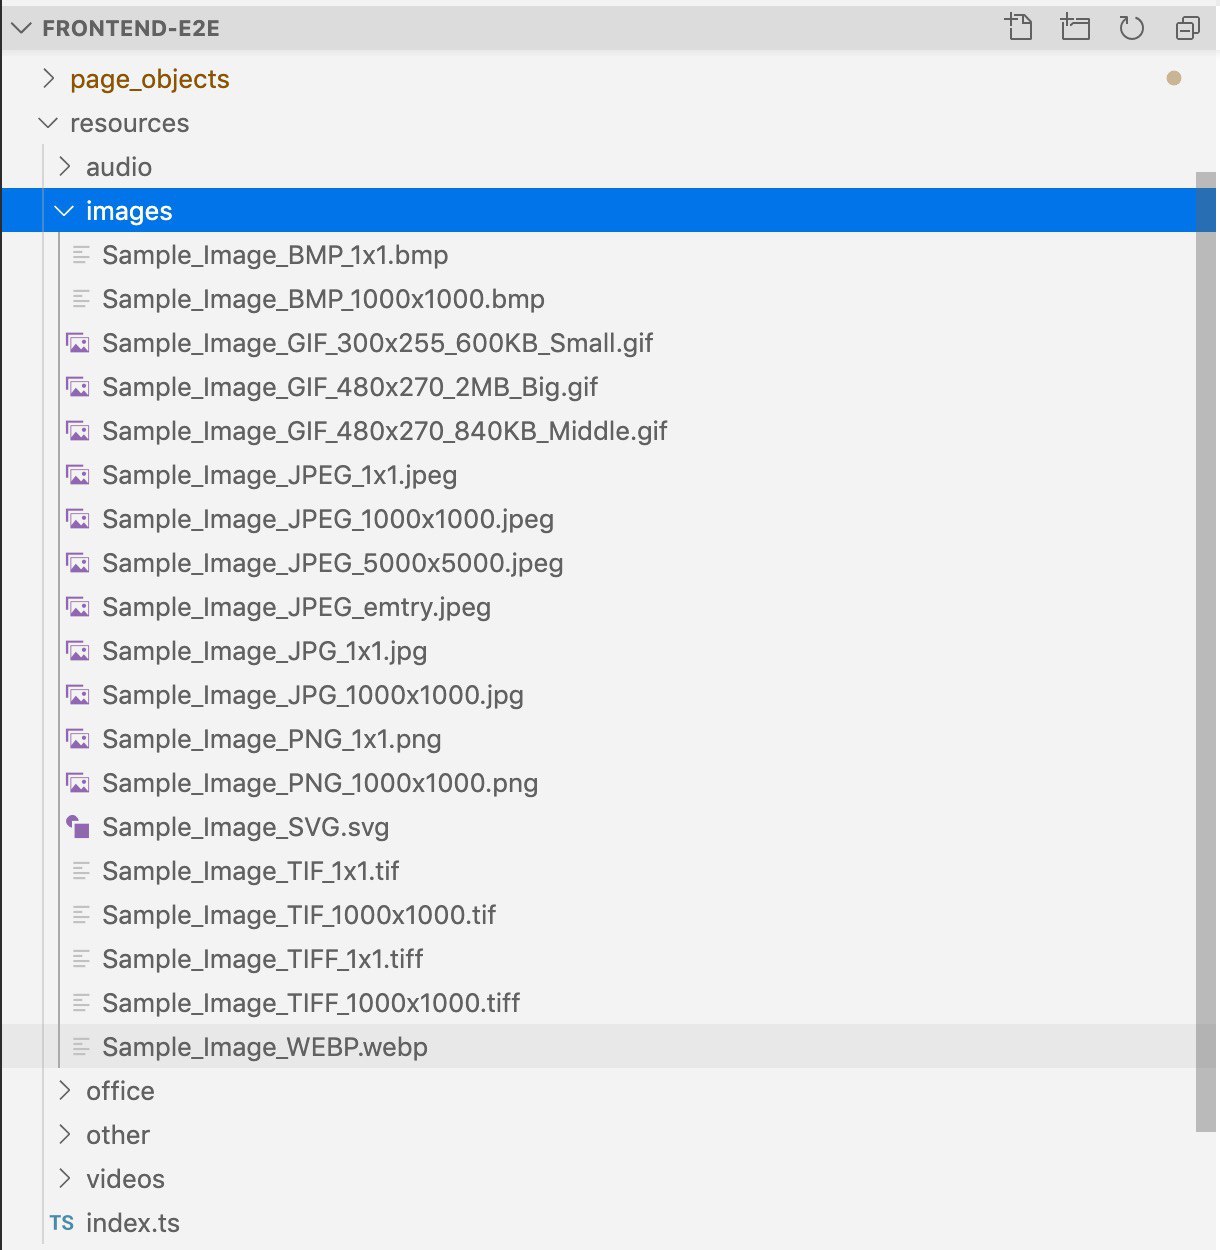Expand the office folder chevron

(64, 1090)
